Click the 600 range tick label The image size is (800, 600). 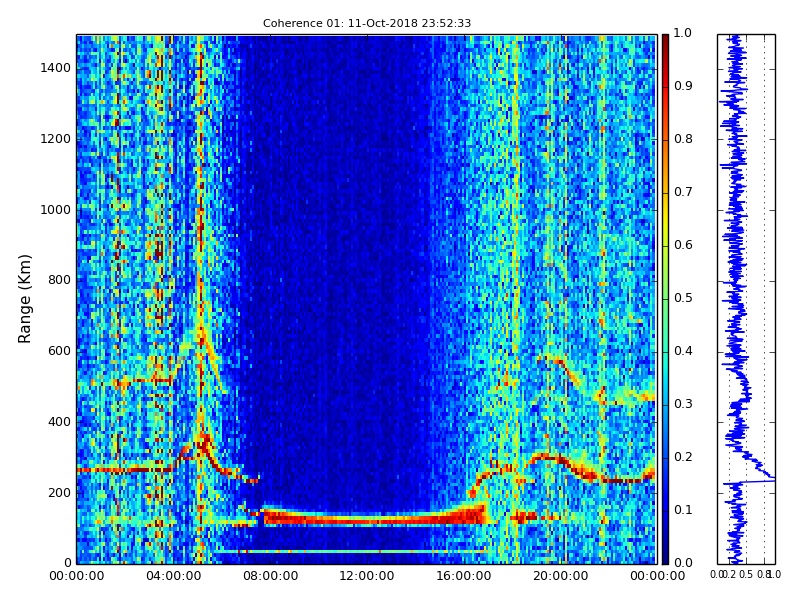click(59, 351)
